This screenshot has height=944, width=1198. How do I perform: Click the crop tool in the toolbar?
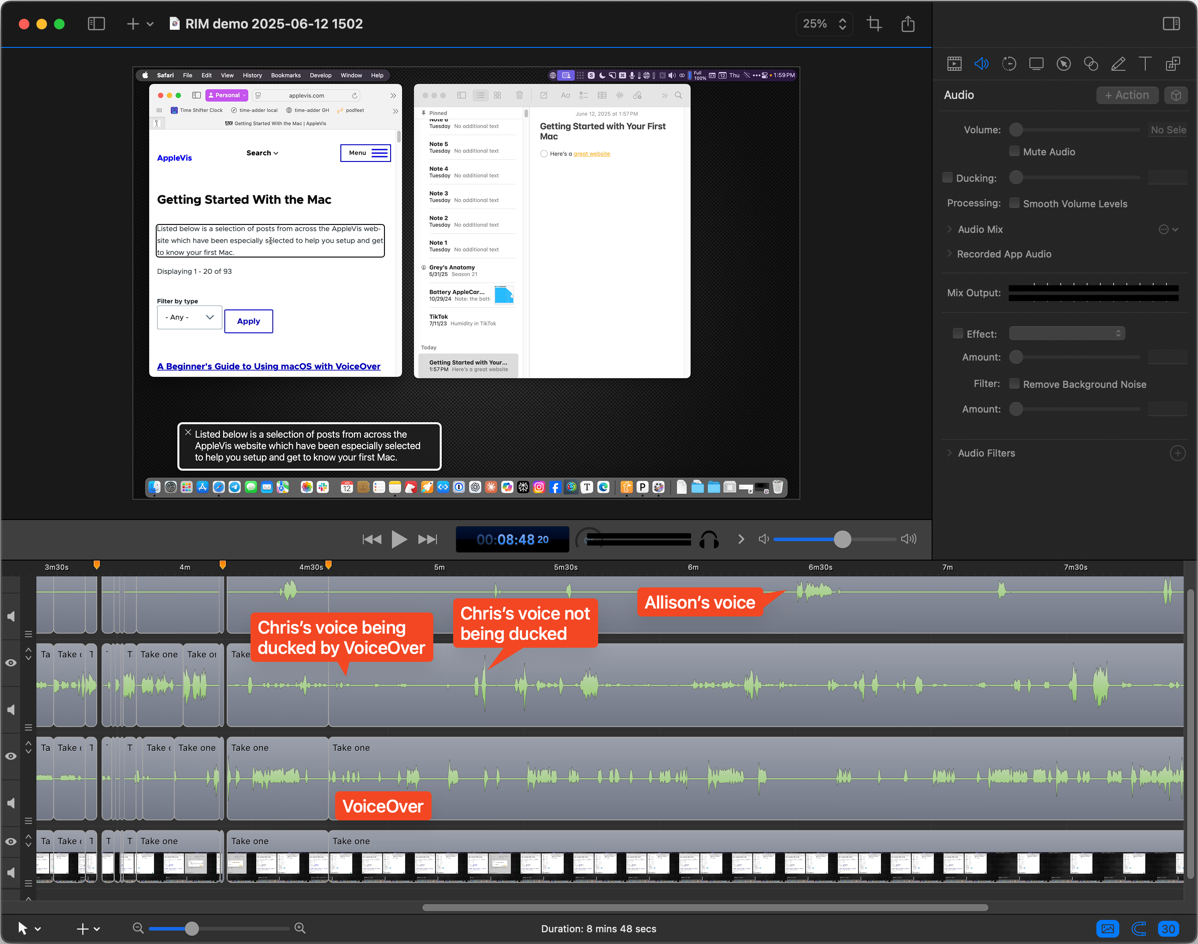click(874, 24)
